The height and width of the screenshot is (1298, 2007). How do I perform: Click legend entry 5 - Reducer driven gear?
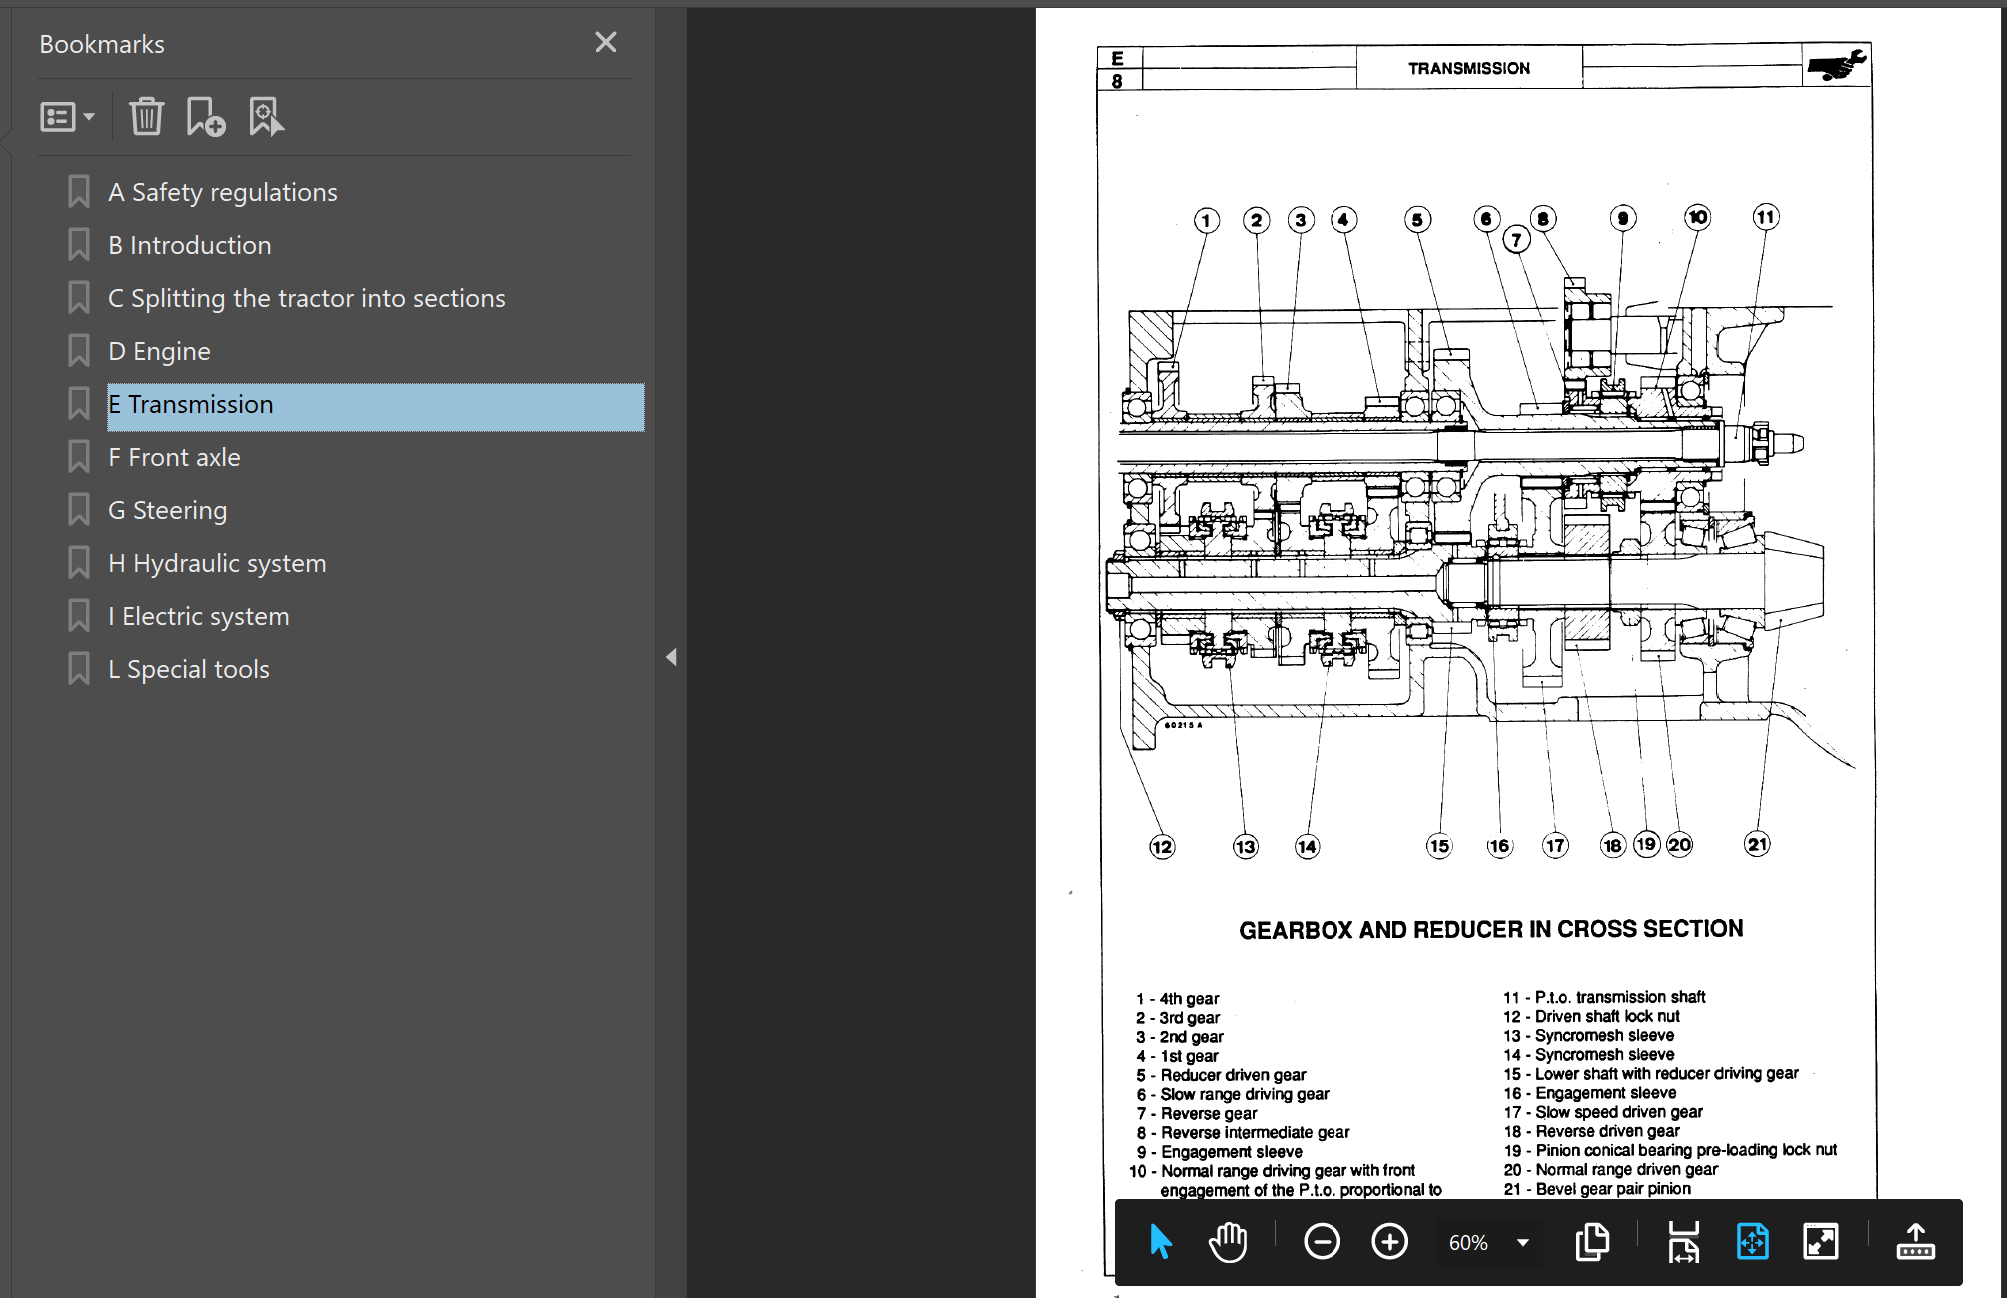(x=1221, y=1075)
